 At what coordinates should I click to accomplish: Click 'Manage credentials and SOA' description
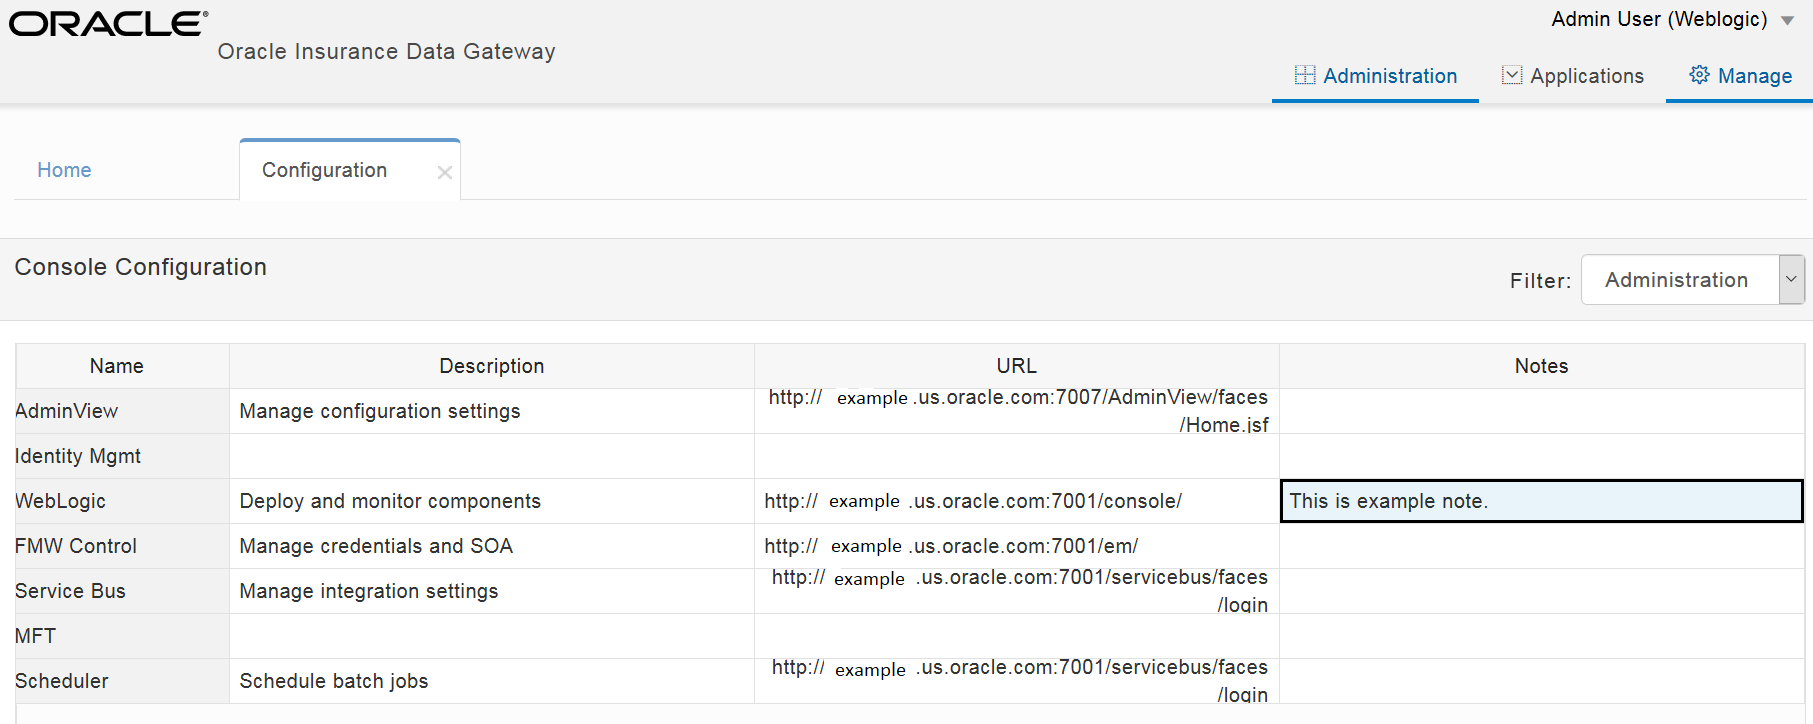click(376, 546)
